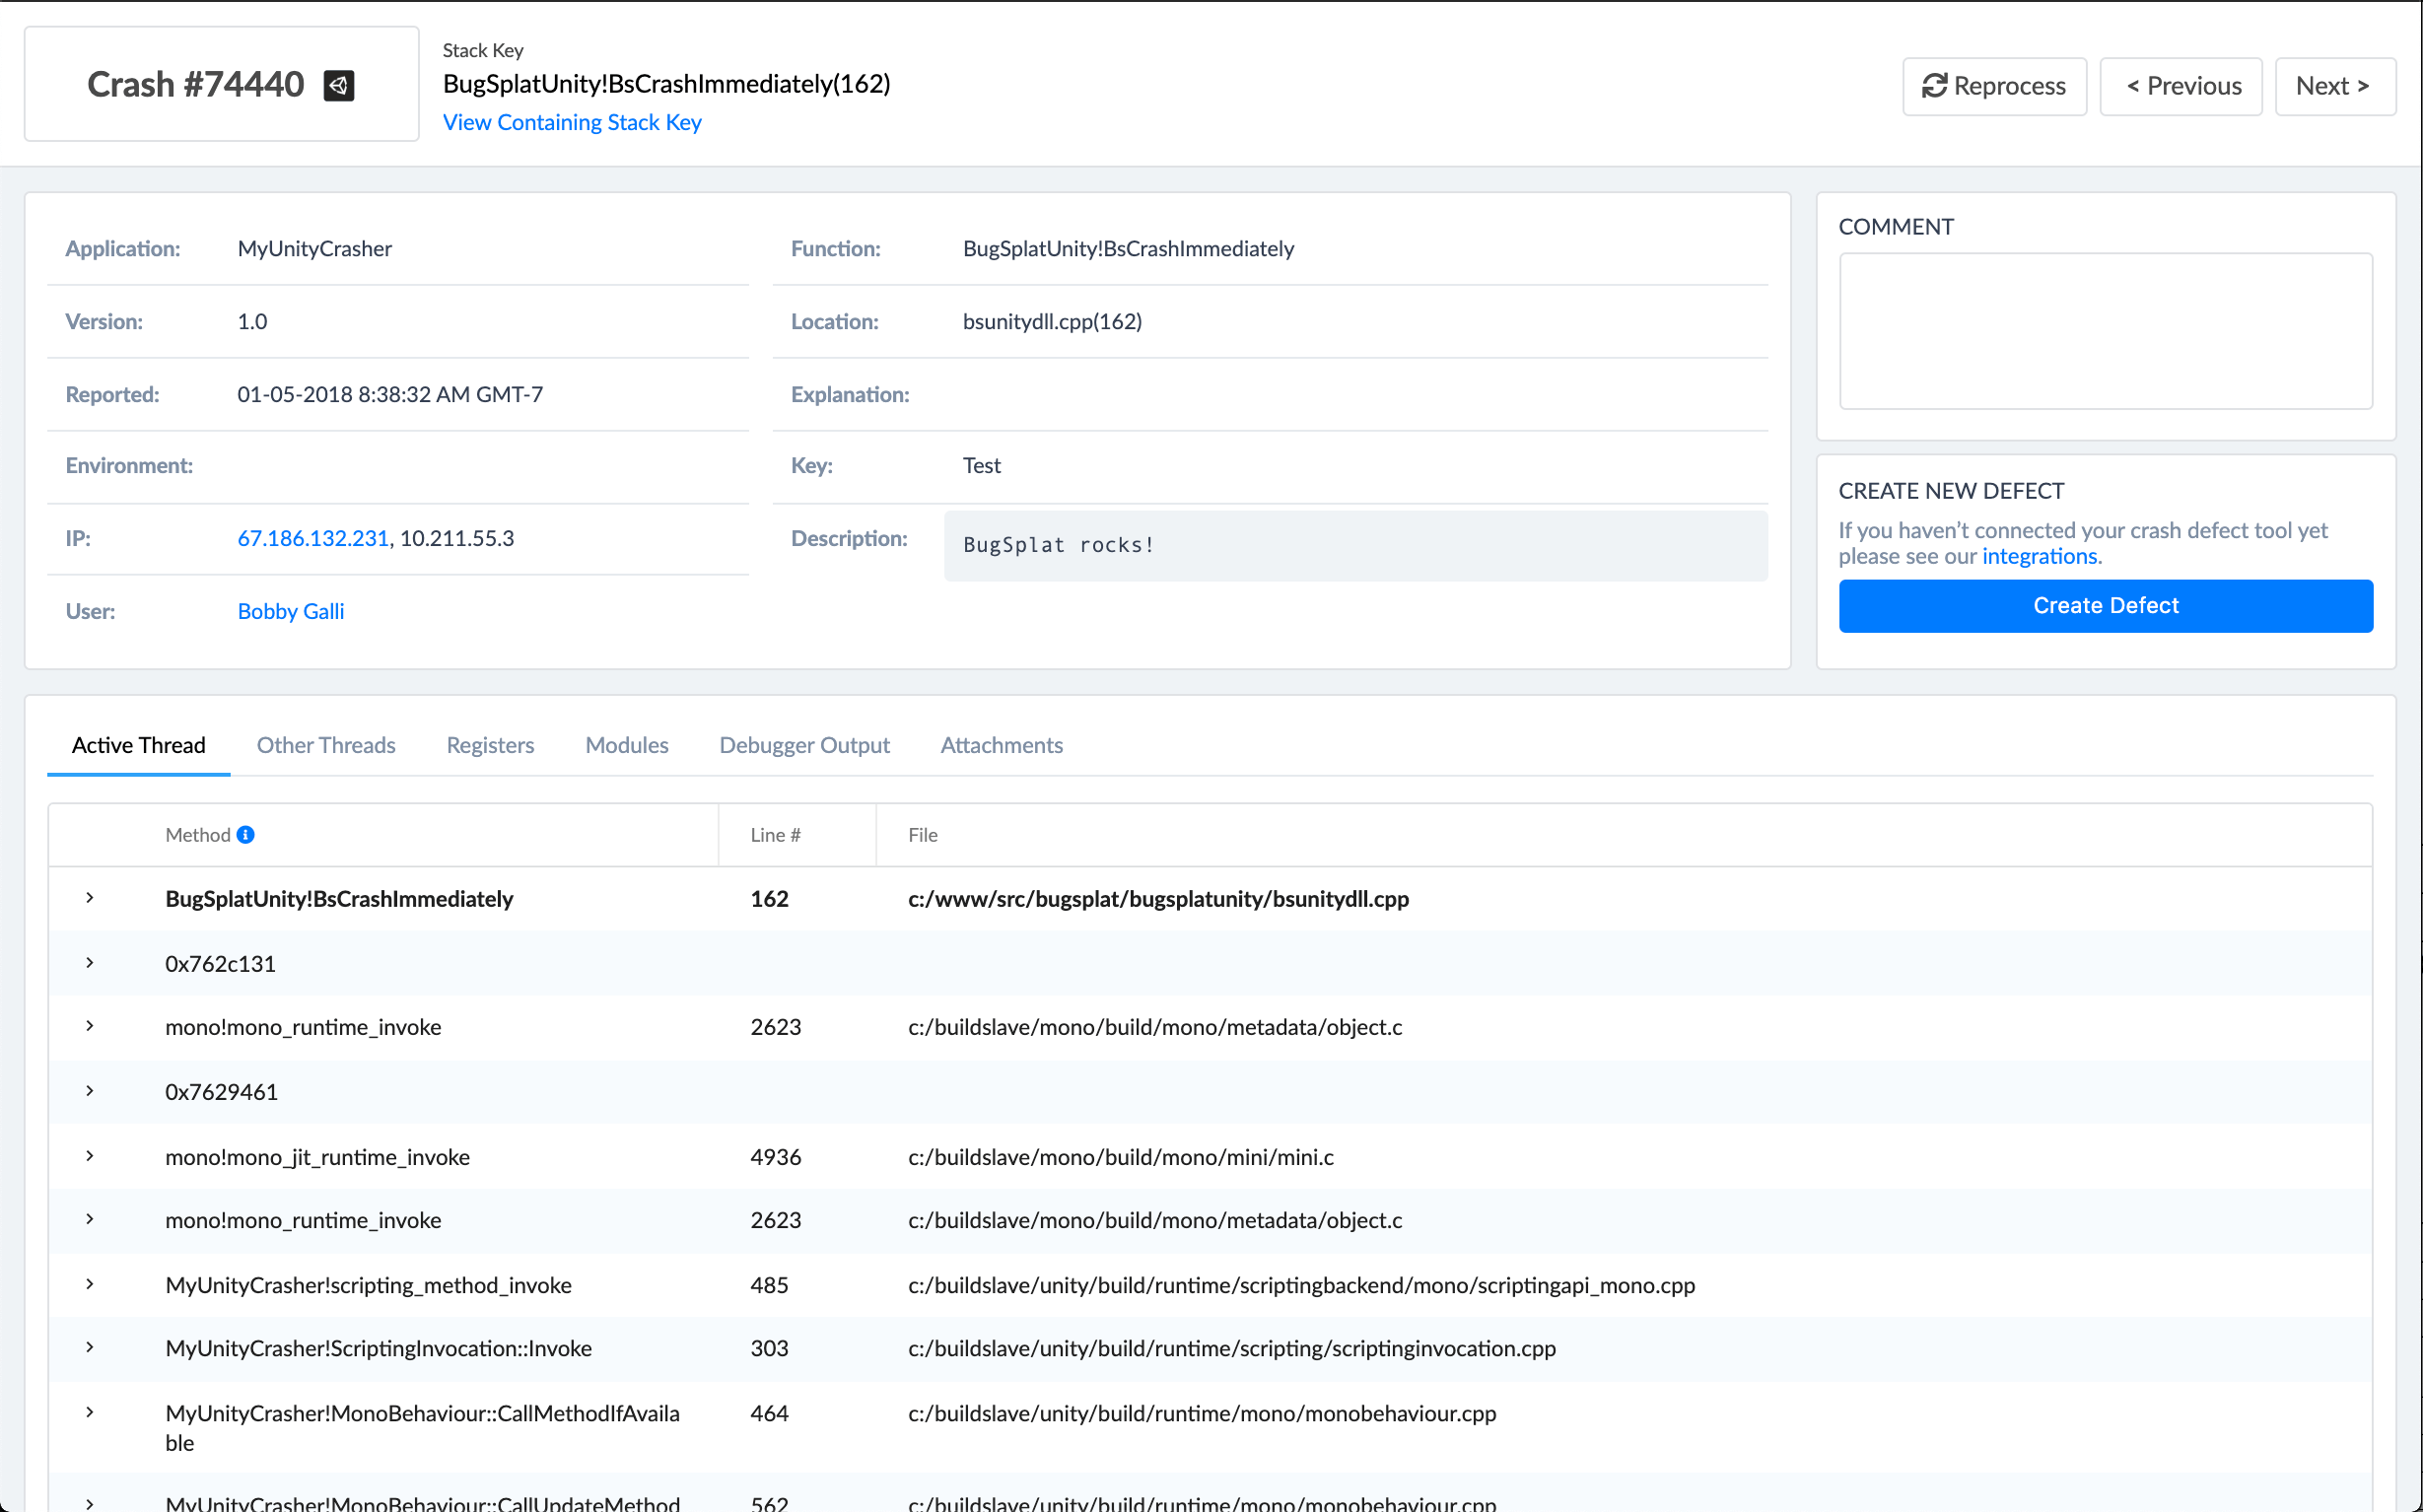Click line number 485 cell
Image resolution: width=2423 pixels, height=1512 pixels.
[x=769, y=1285]
